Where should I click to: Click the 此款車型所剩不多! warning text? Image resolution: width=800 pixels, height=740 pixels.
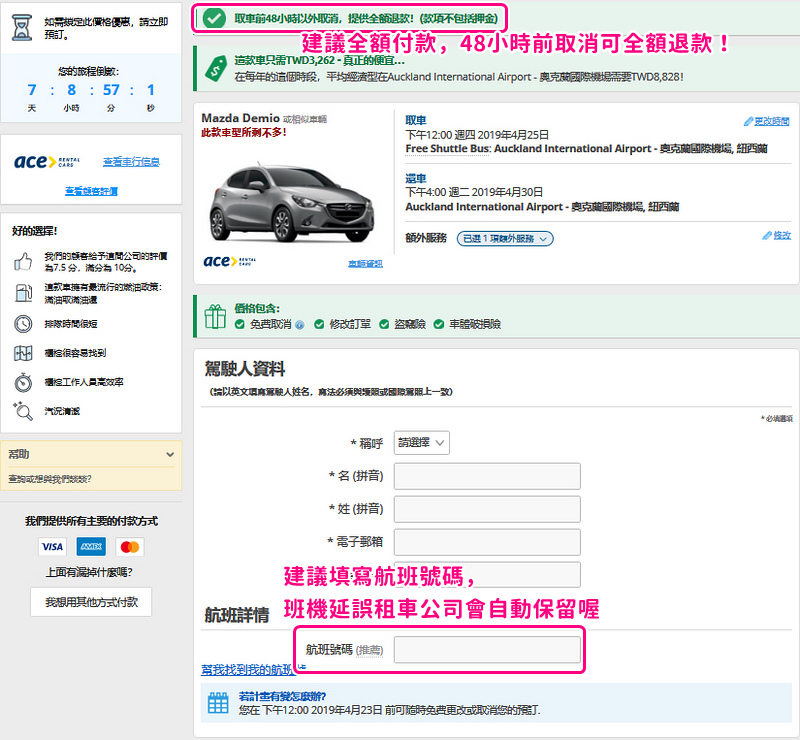tap(244, 133)
